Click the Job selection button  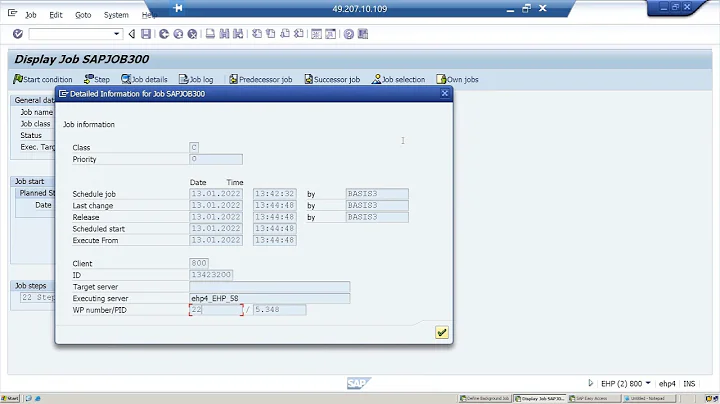pyautogui.click(x=398, y=79)
